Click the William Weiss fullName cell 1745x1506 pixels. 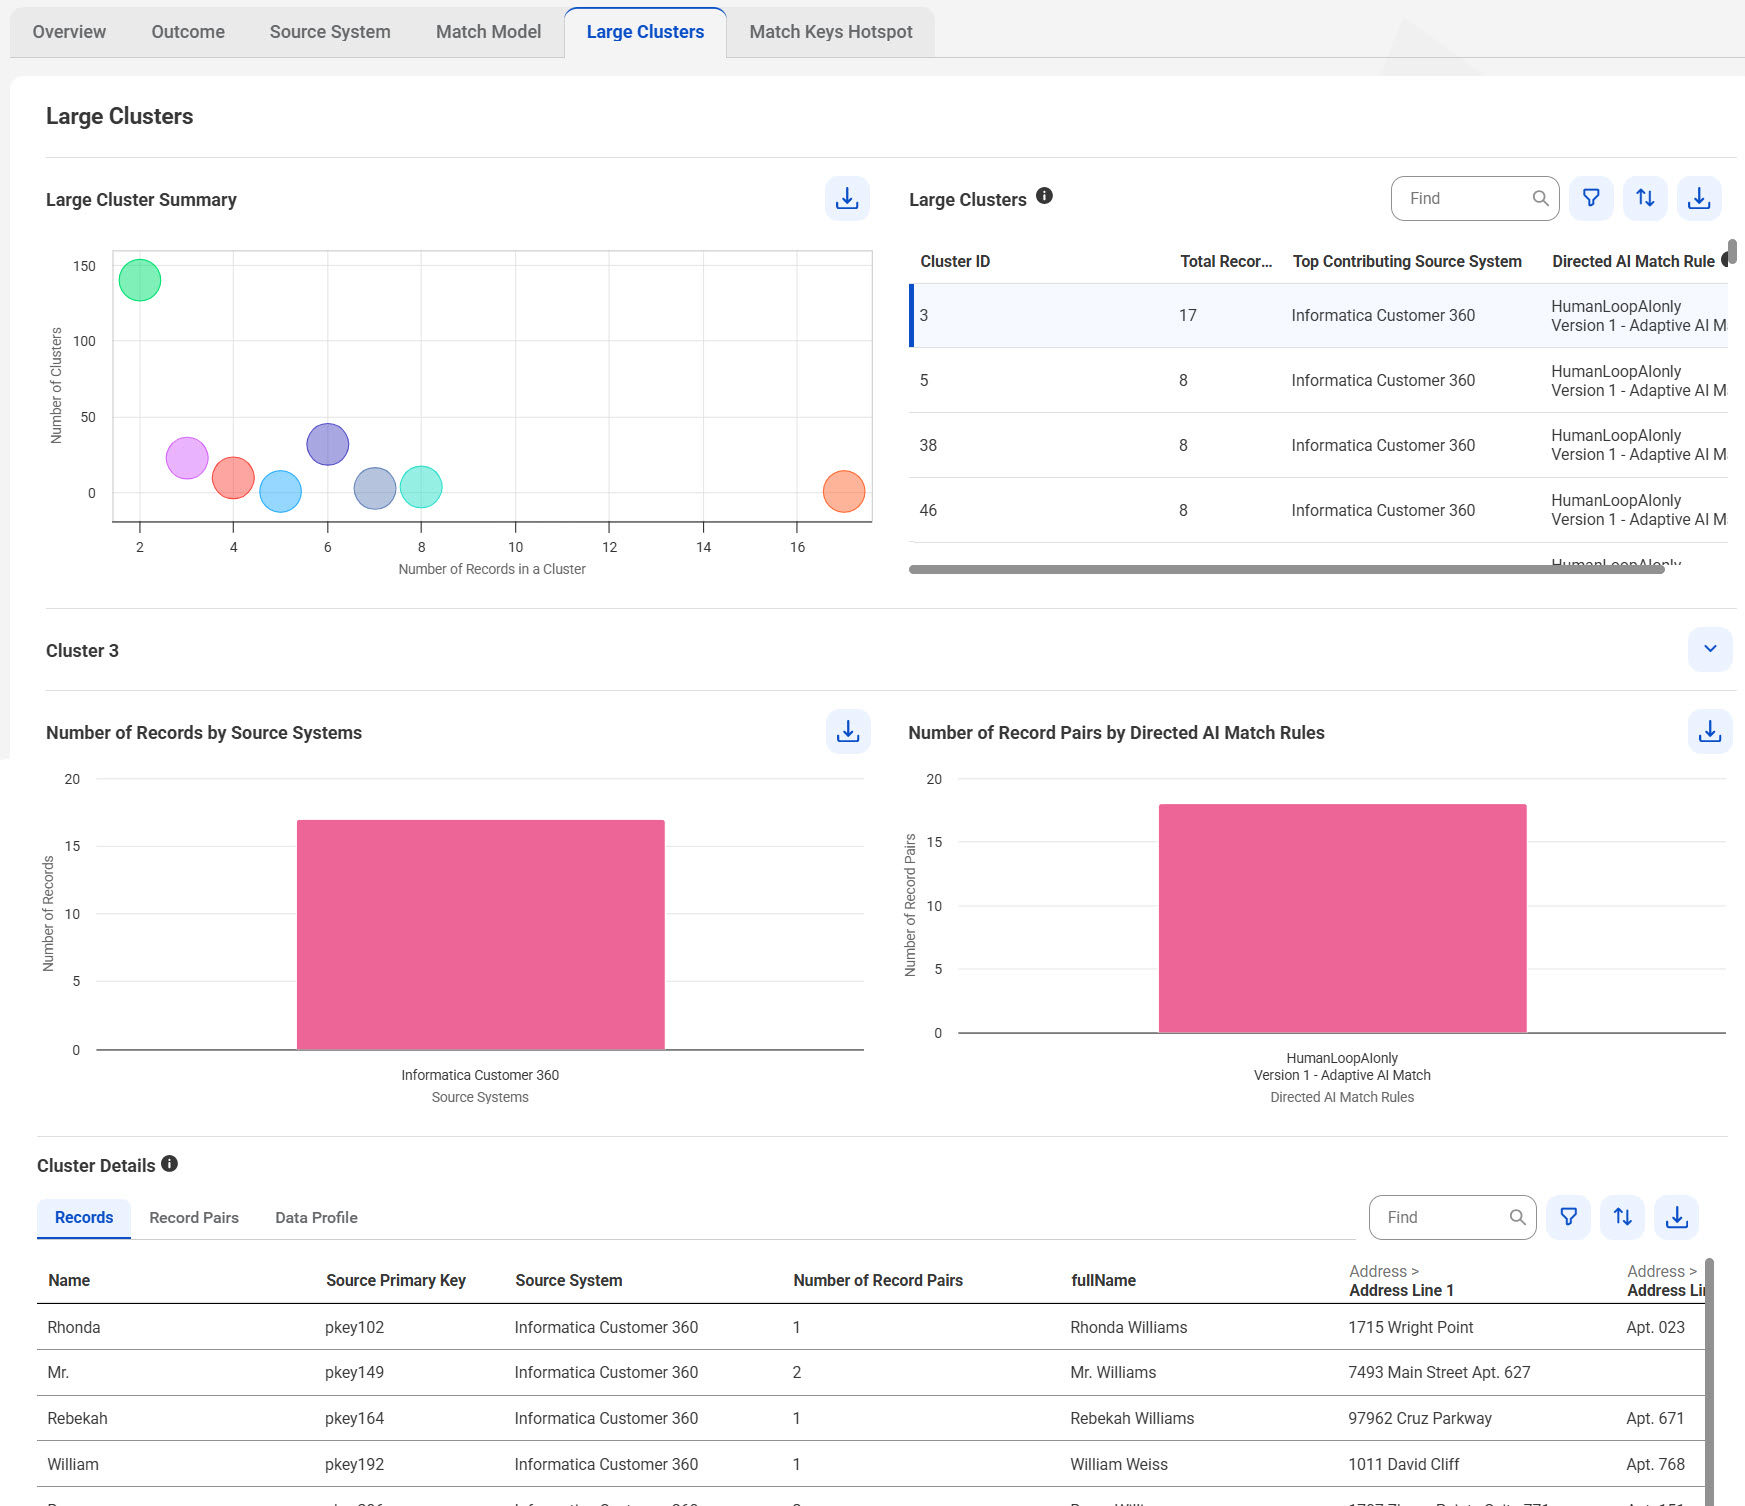pyautogui.click(x=1119, y=1464)
